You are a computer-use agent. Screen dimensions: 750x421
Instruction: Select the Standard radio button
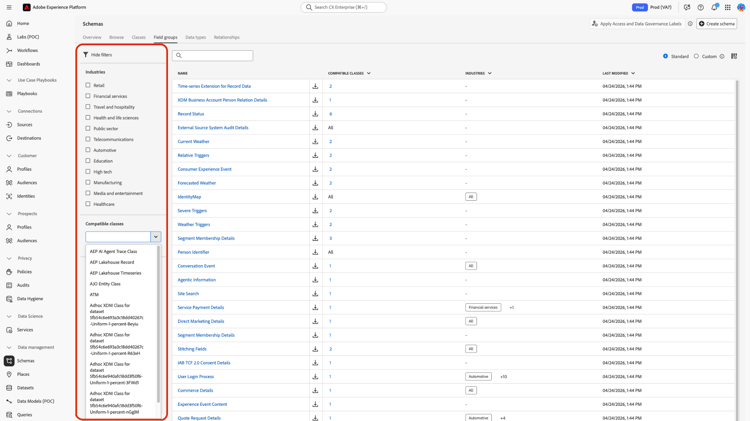click(665, 56)
